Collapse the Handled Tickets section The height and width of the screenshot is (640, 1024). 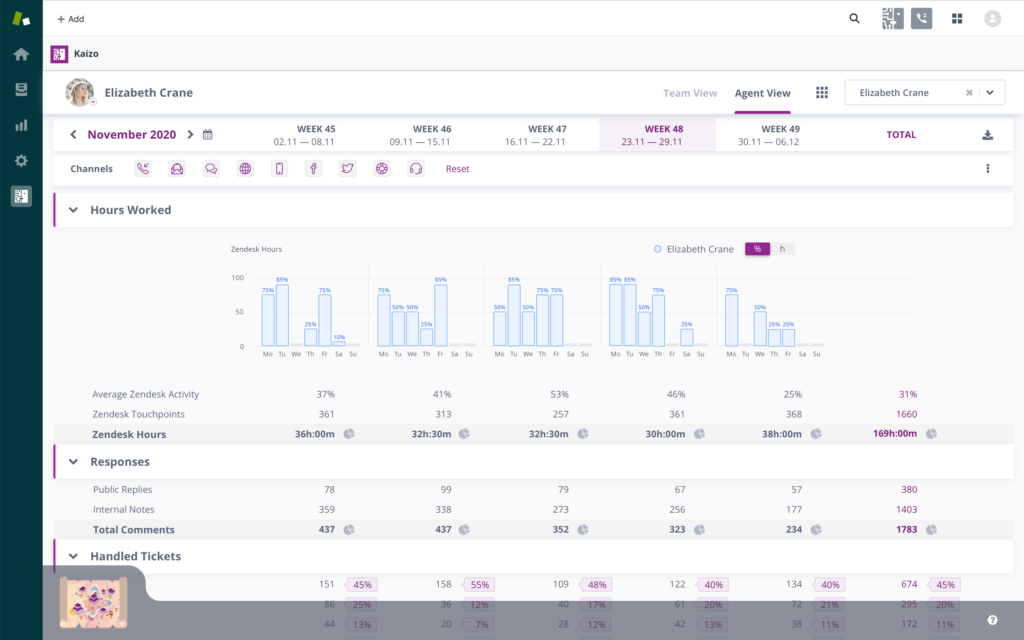click(x=73, y=556)
